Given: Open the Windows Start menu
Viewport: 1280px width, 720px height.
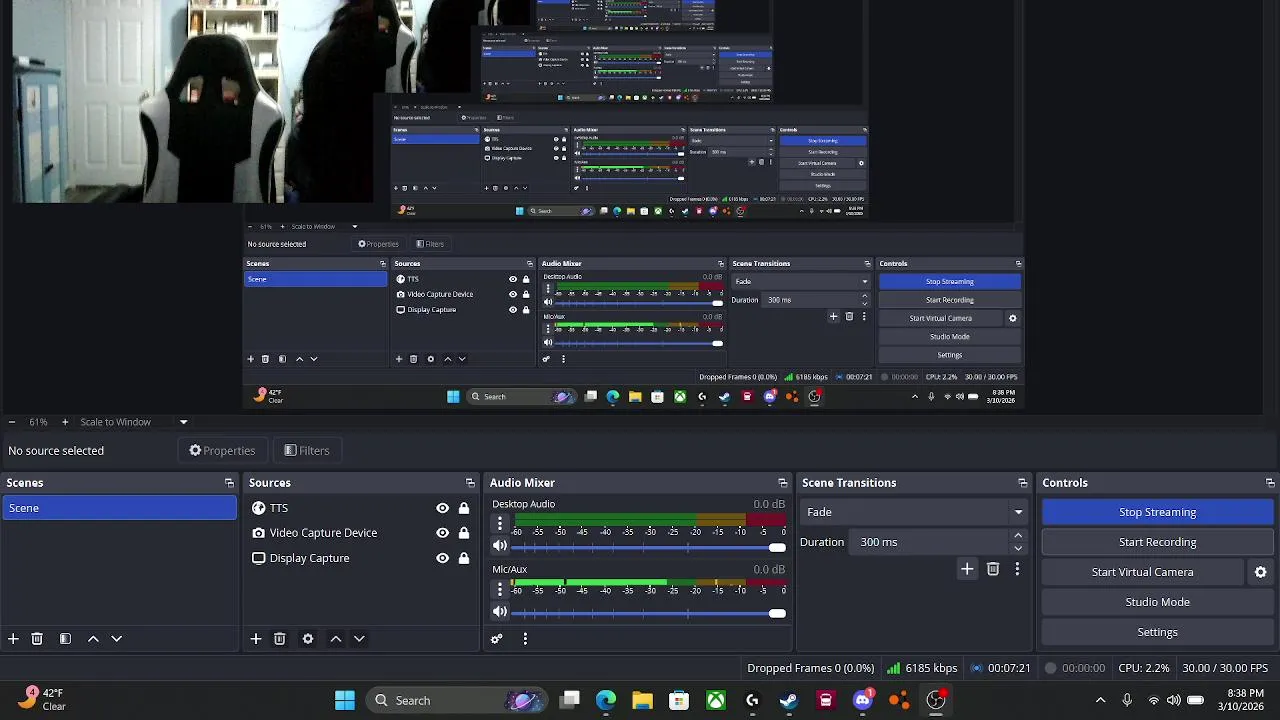Looking at the screenshot, I should (344, 700).
